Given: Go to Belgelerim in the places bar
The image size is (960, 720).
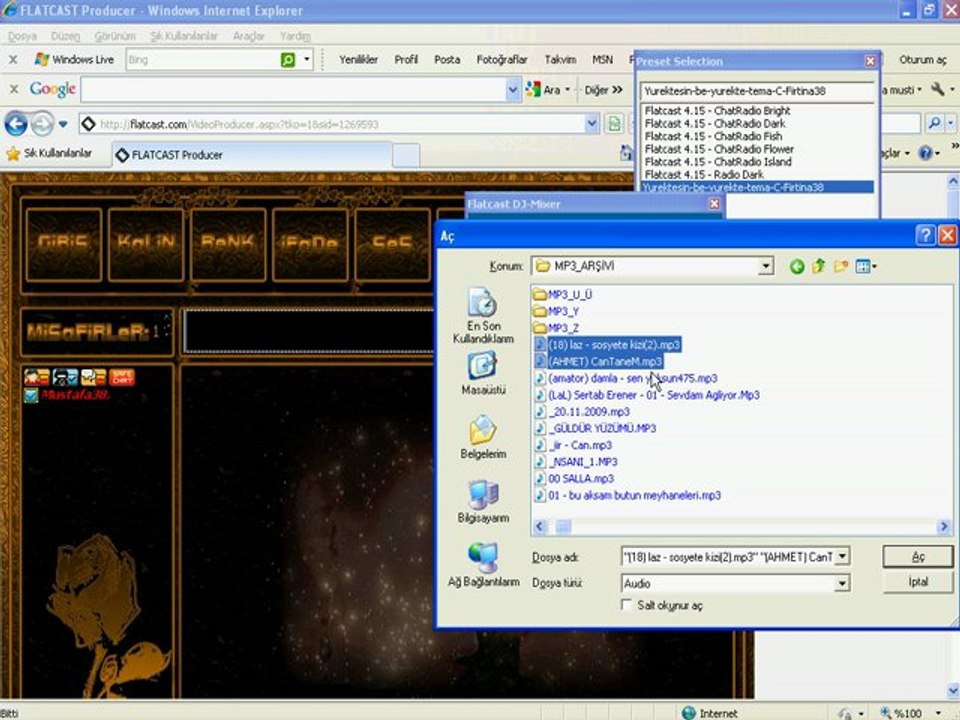Looking at the screenshot, I should (x=482, y=438).
